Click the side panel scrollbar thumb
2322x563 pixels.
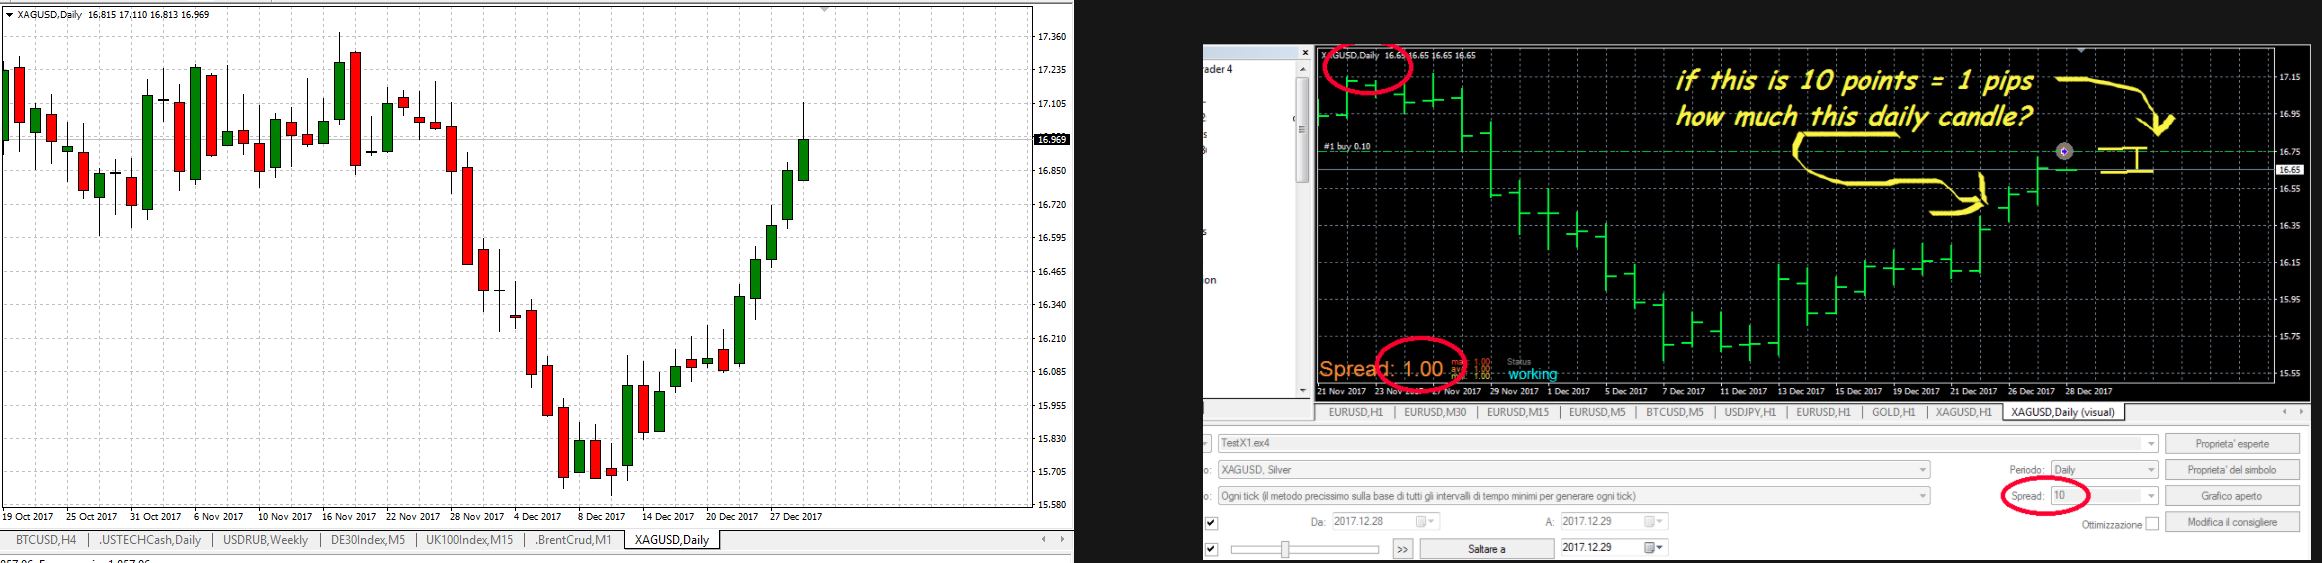click(x=1302, y=129)
